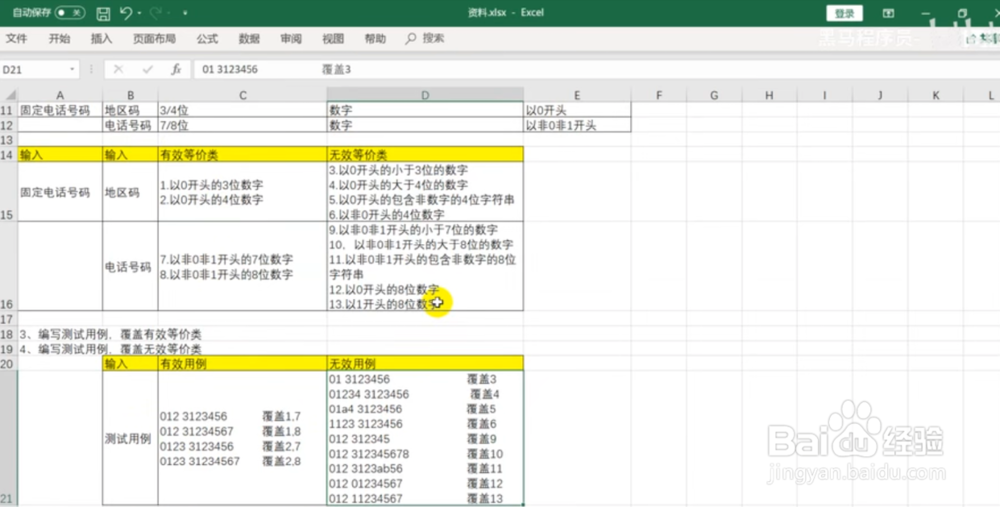Viewport: 1000px width, 507px height.
Task: Click cell C11 3/4位
Action: (x=242, y=110)
